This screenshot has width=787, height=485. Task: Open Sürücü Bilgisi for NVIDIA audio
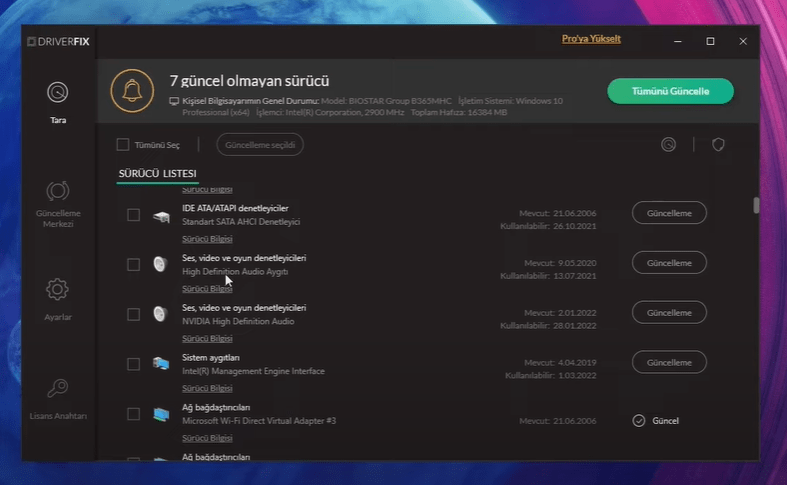coord(207,338)
